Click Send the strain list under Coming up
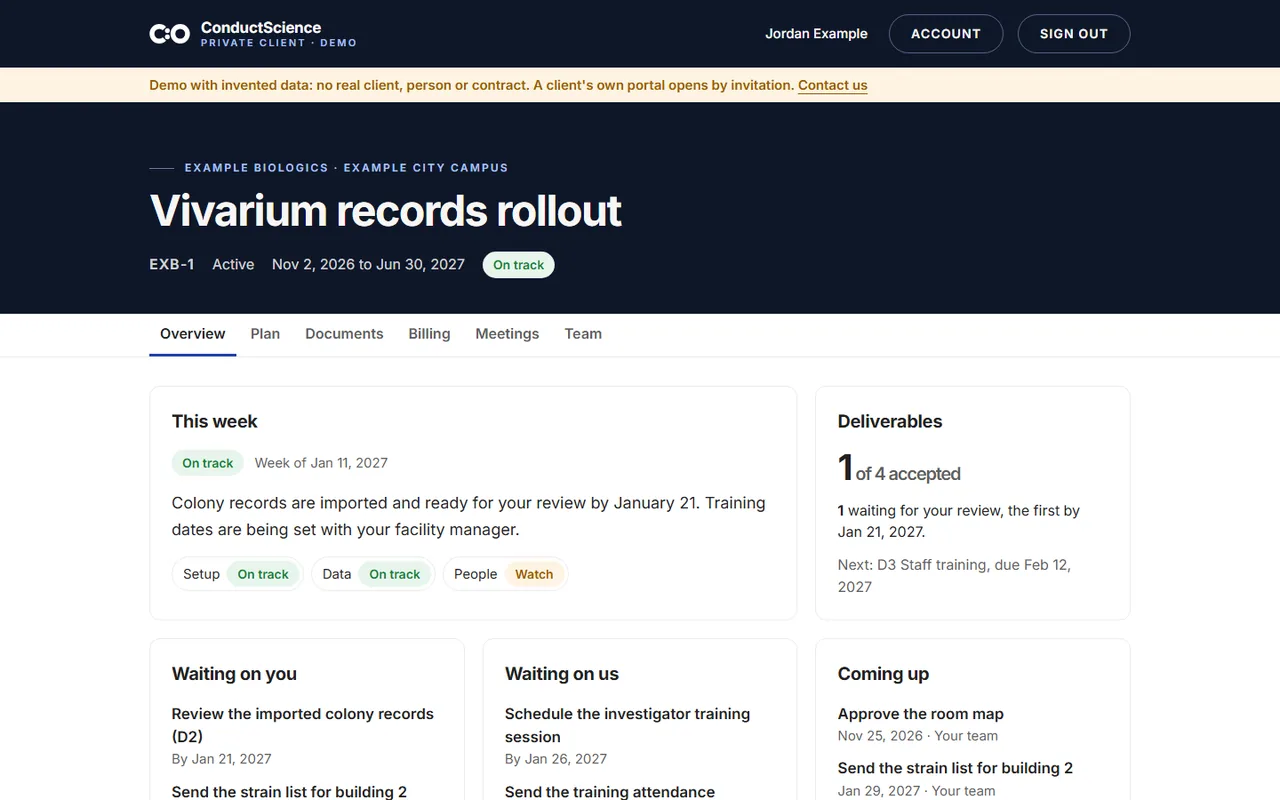The width and height of the screenshot is (1280, 800). point(955,768)
